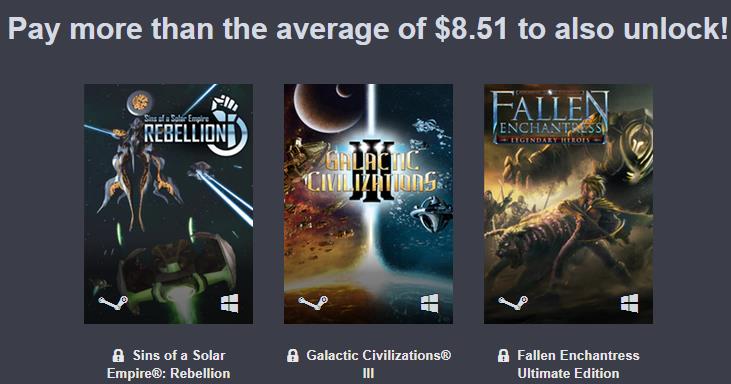
Task: Click the Windows icon on Galactic Civilizations III cover
Action: click(x=429, y=303)
